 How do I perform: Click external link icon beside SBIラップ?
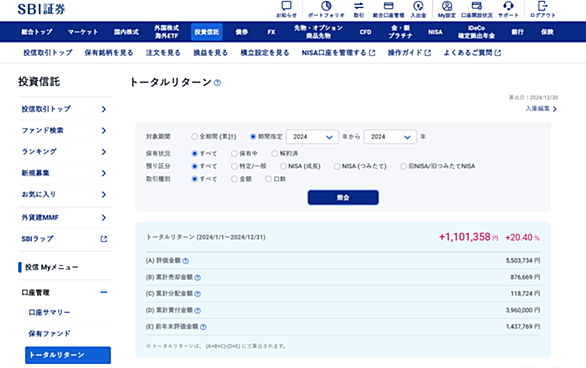(104, 239)
